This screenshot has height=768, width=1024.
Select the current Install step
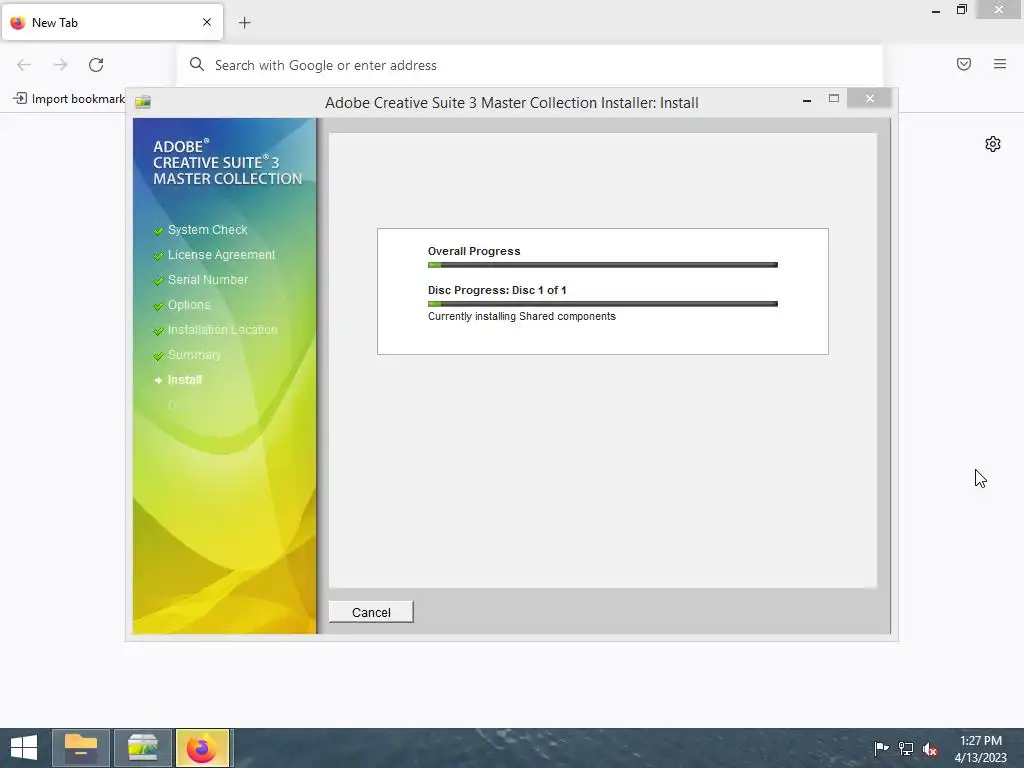[x=184, y=379]
